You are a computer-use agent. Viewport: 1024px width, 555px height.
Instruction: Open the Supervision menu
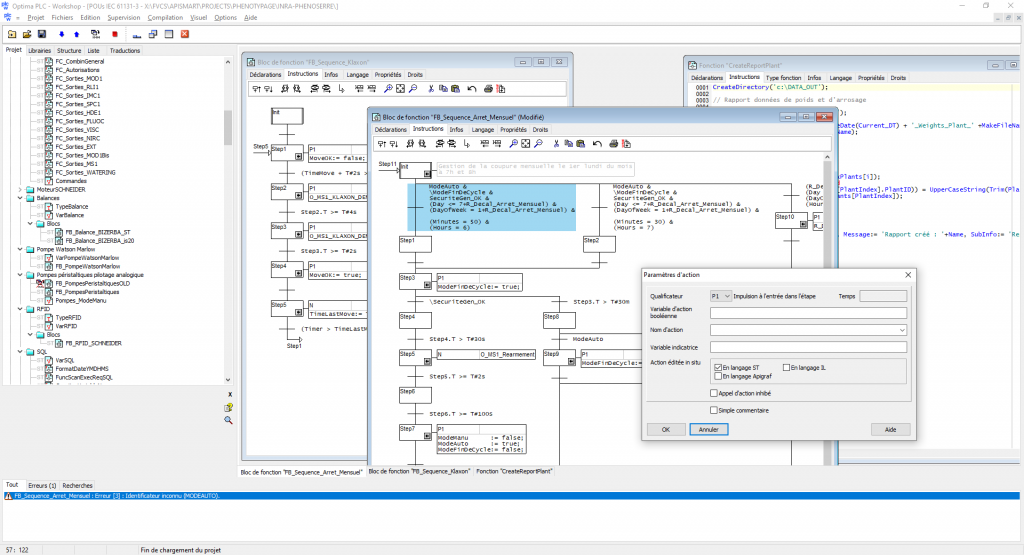coord(123,18)
